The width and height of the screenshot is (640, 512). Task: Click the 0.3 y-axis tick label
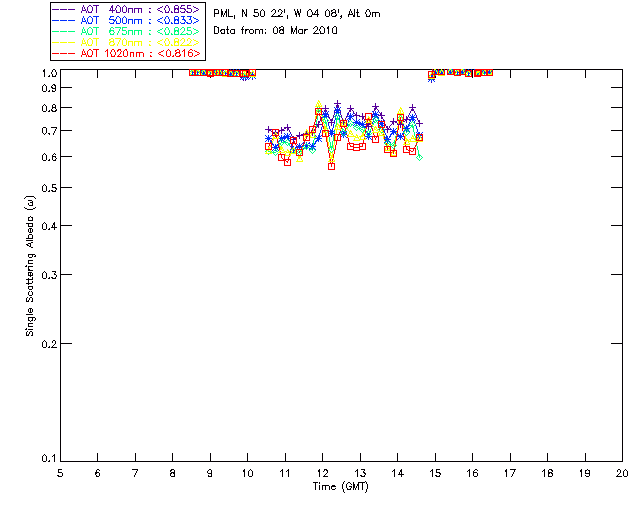pyautogui.click(x=49, y=275)
